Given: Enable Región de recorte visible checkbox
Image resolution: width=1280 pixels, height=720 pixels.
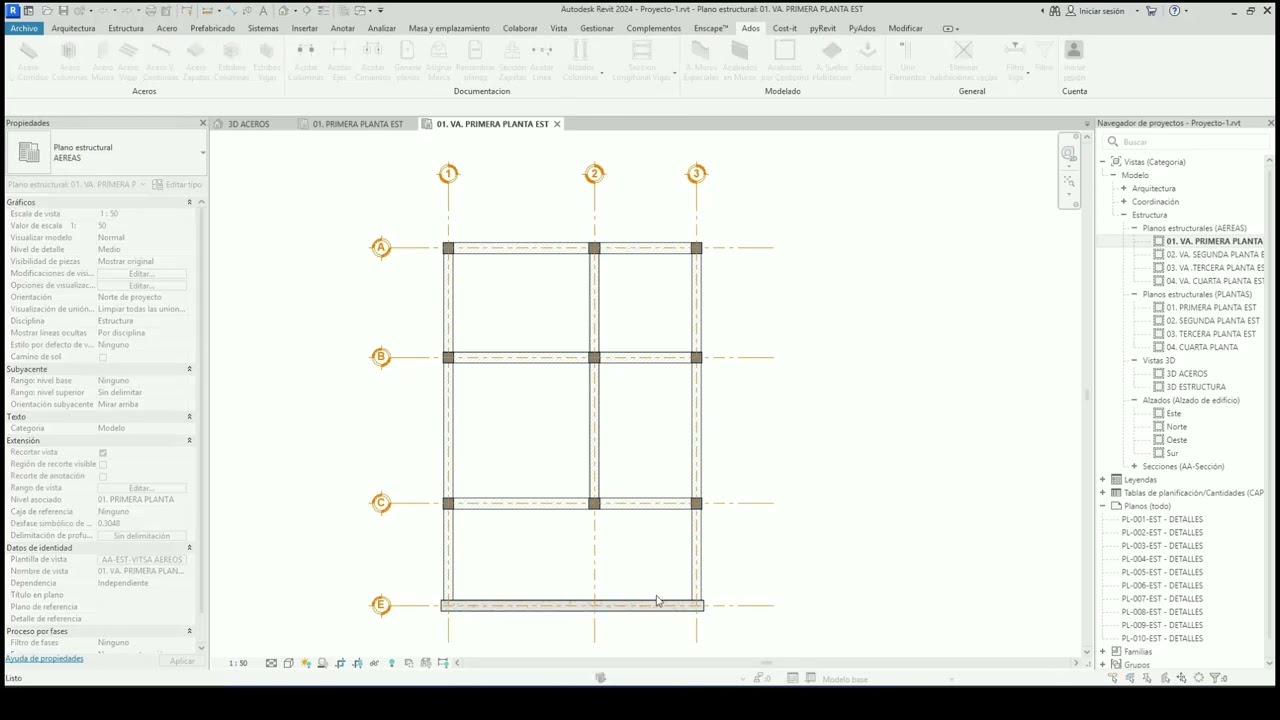Looking at the screenshot, I should 102,465.
